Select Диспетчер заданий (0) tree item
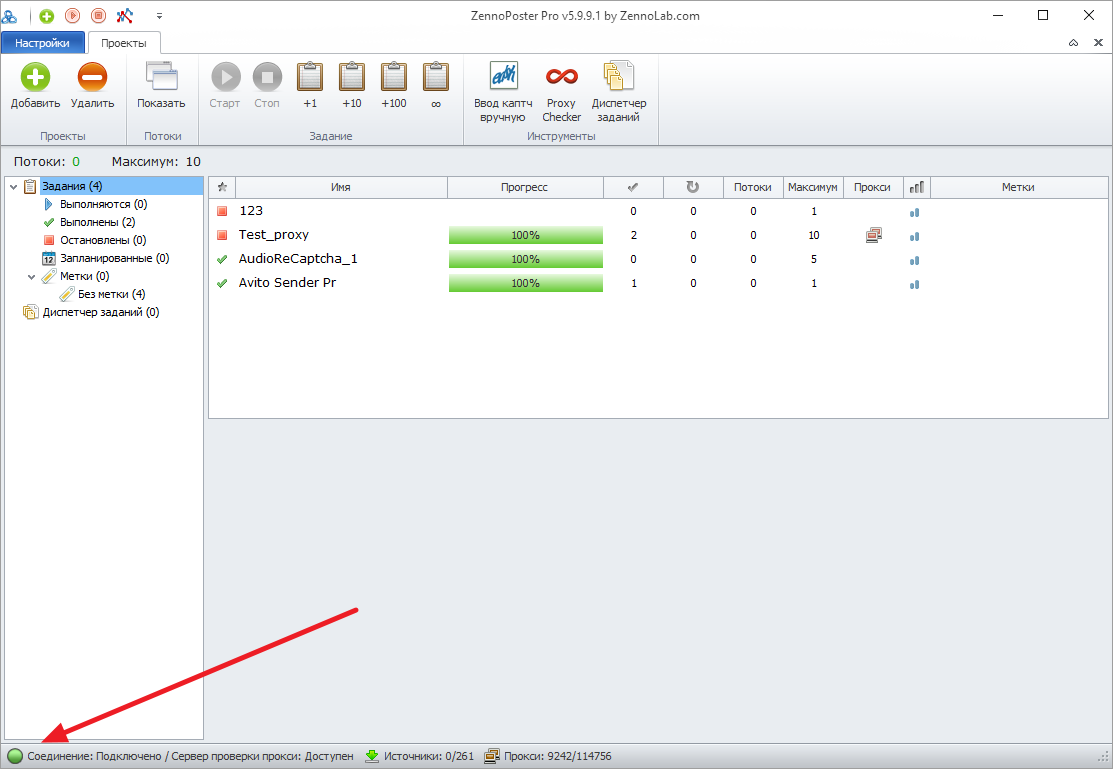The height and width of the screenshot is (769, 1113). click(101, 312)
